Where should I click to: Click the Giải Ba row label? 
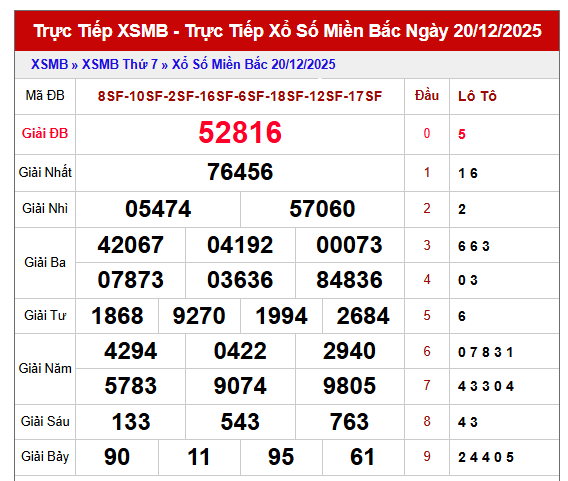point(45,263)
